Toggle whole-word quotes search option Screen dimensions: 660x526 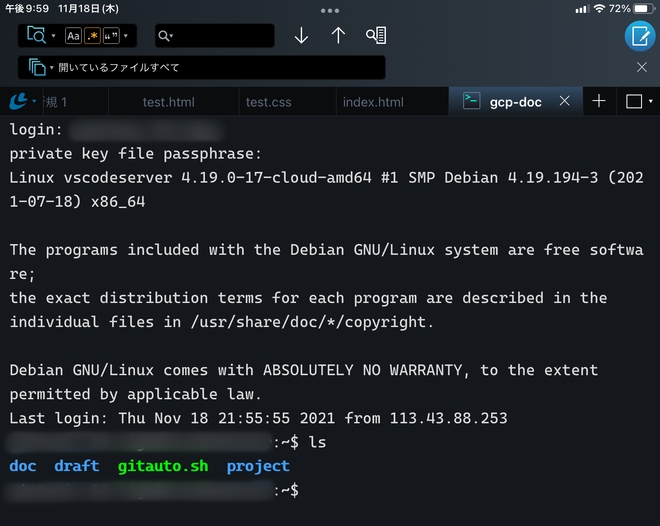point(111,36)
